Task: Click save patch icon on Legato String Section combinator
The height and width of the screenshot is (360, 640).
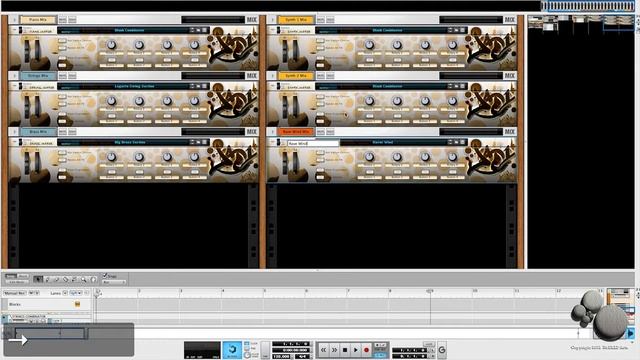Action: pyautogui.click(x=204, y=87)
